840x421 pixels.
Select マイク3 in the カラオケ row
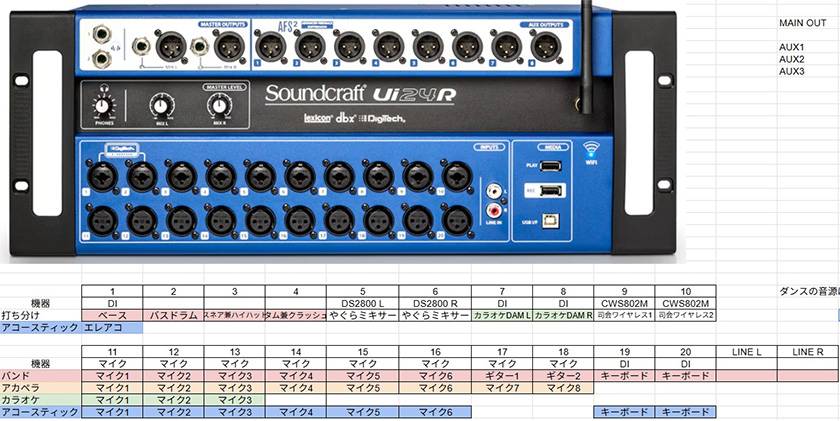(x=234, y=400)
